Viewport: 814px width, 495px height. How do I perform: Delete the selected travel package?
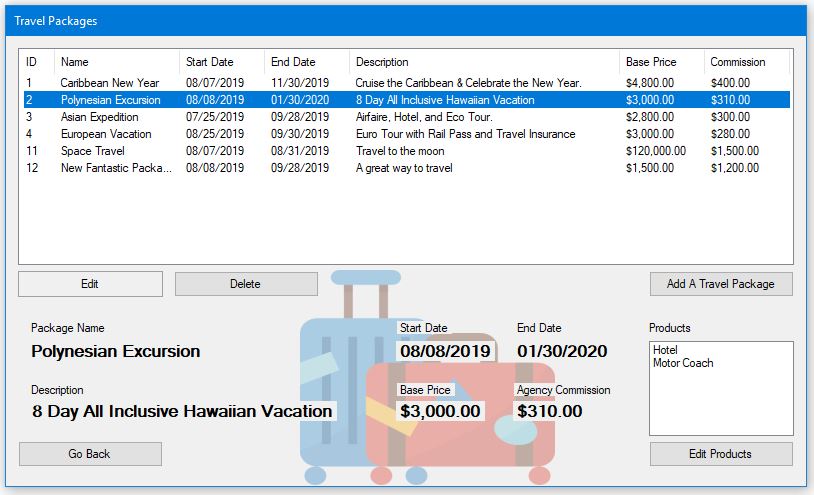(245, 284)
